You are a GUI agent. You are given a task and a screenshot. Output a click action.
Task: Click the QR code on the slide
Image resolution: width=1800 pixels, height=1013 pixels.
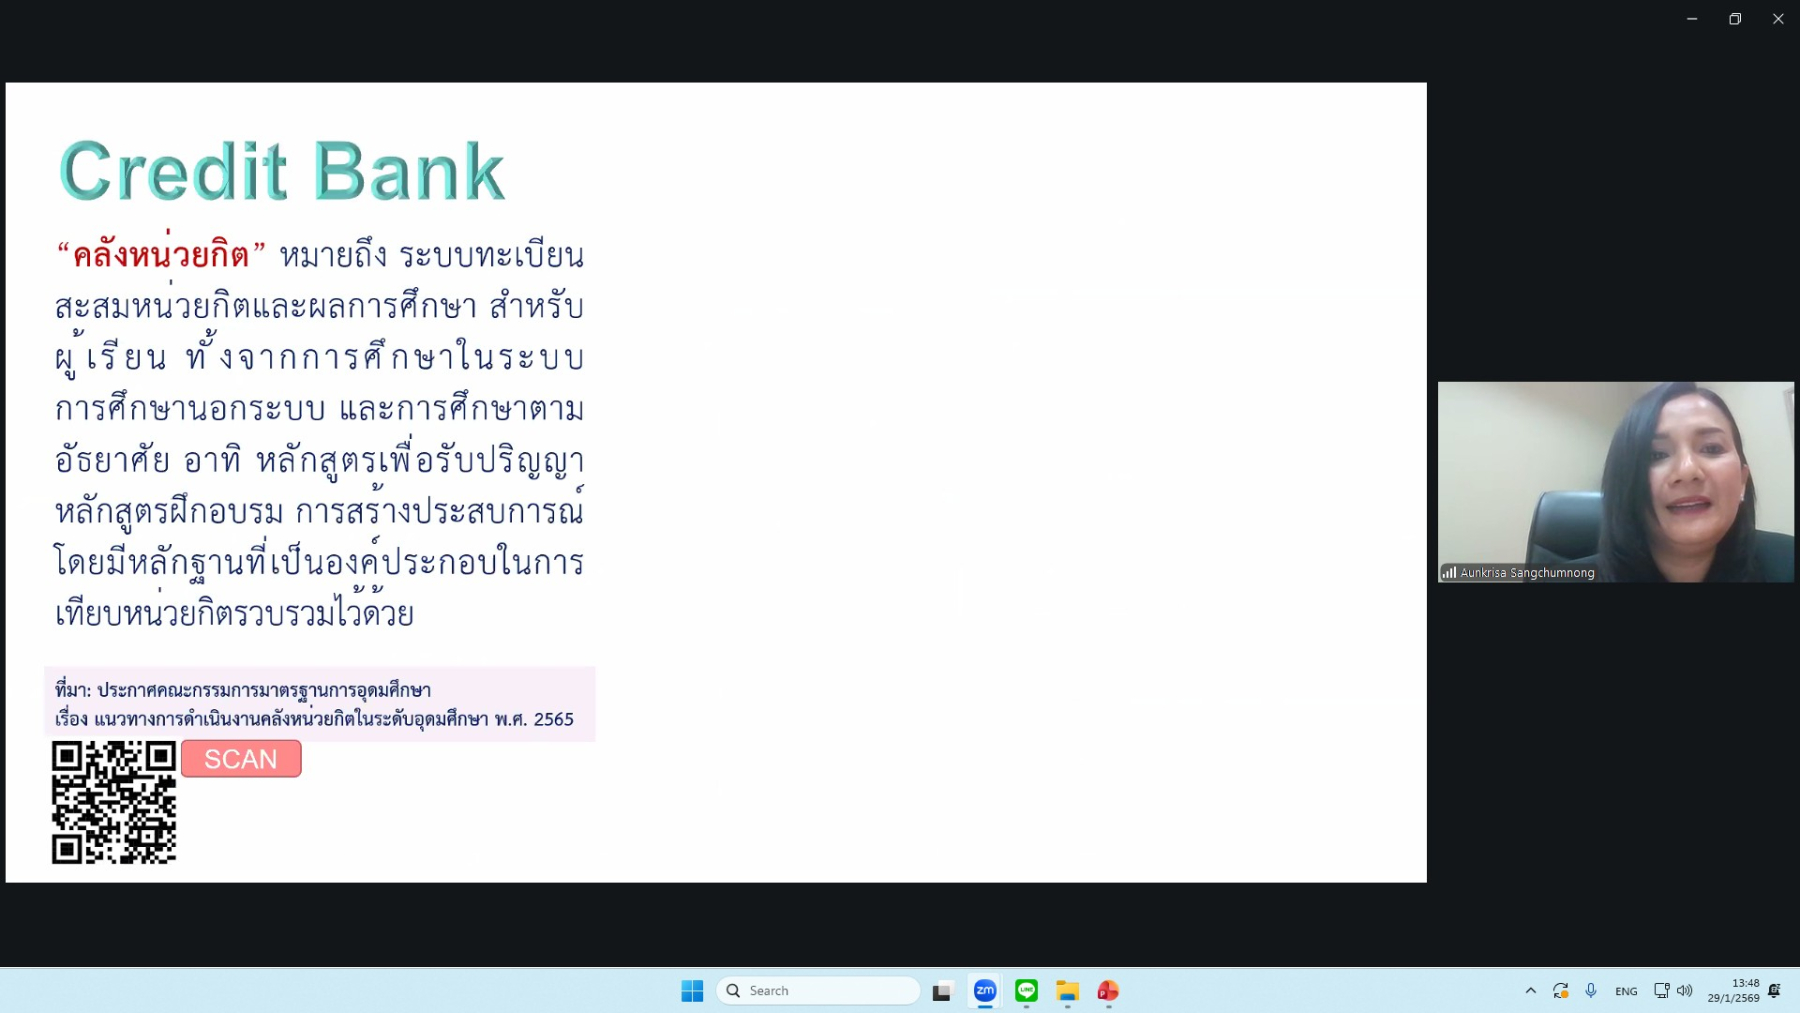coord(114,802)
